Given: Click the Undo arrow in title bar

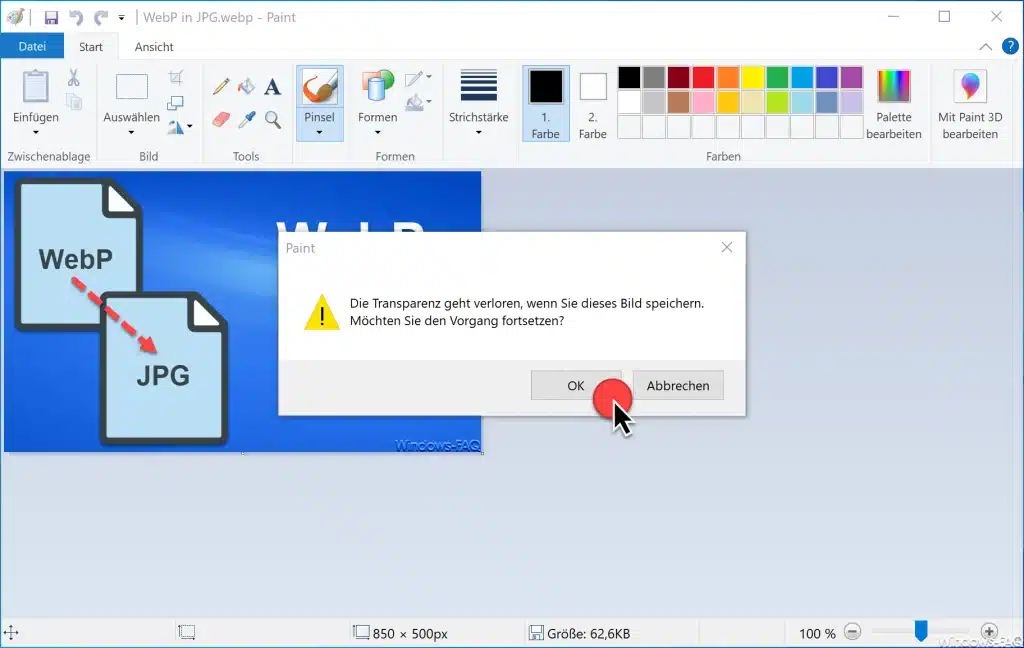Looking at the screenshot, I should point(76,18).
